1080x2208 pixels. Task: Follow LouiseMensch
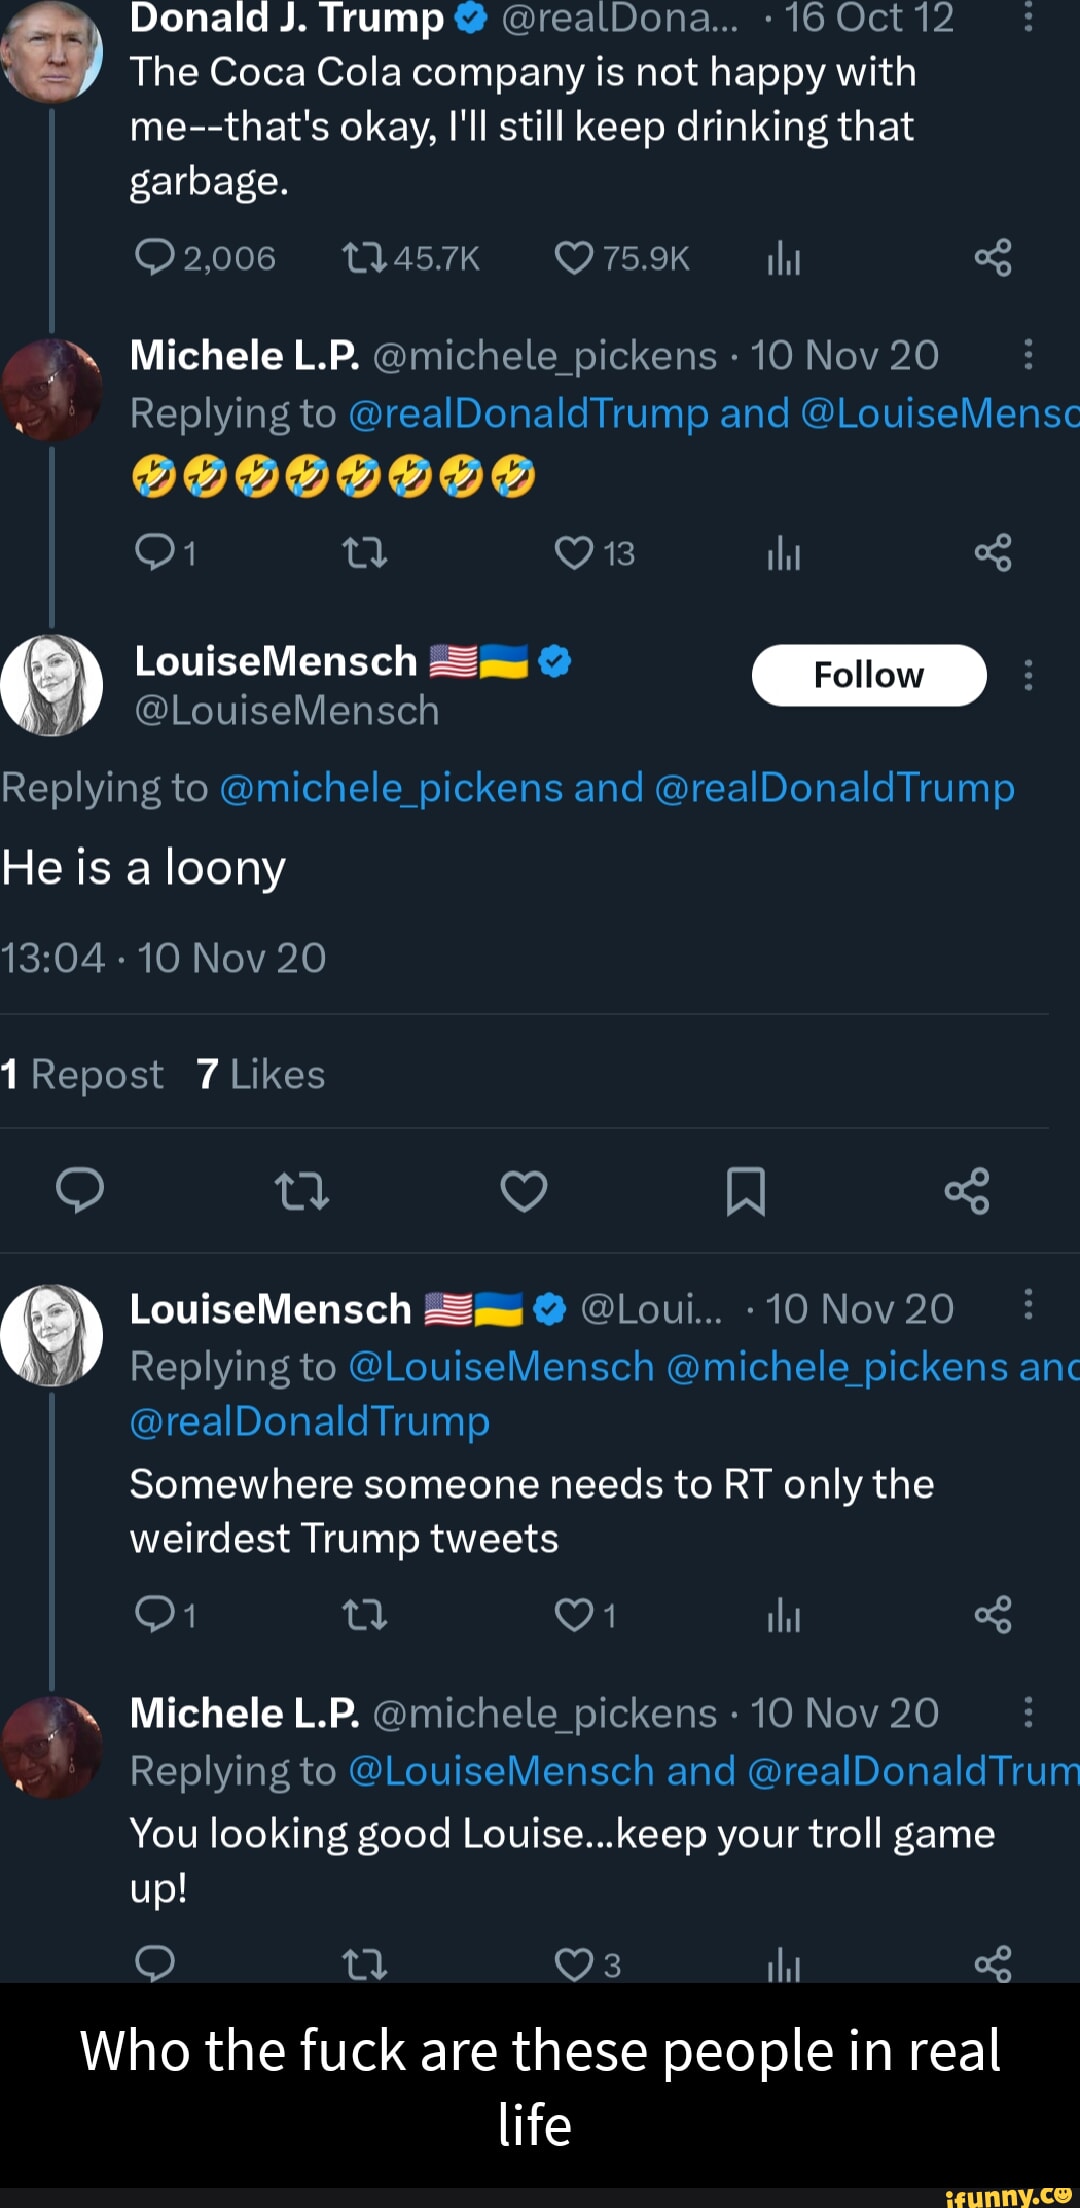[x=868, y=676]
